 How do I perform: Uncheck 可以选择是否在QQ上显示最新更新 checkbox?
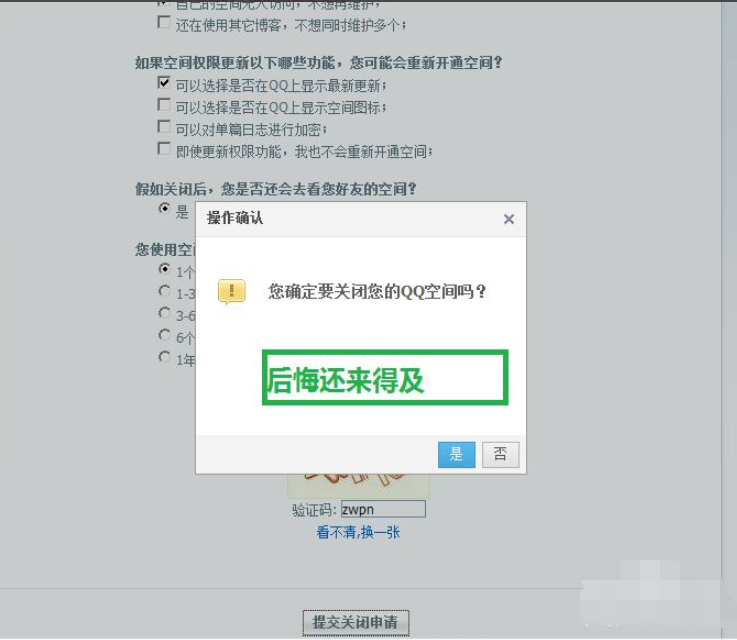tap(164, 84)
